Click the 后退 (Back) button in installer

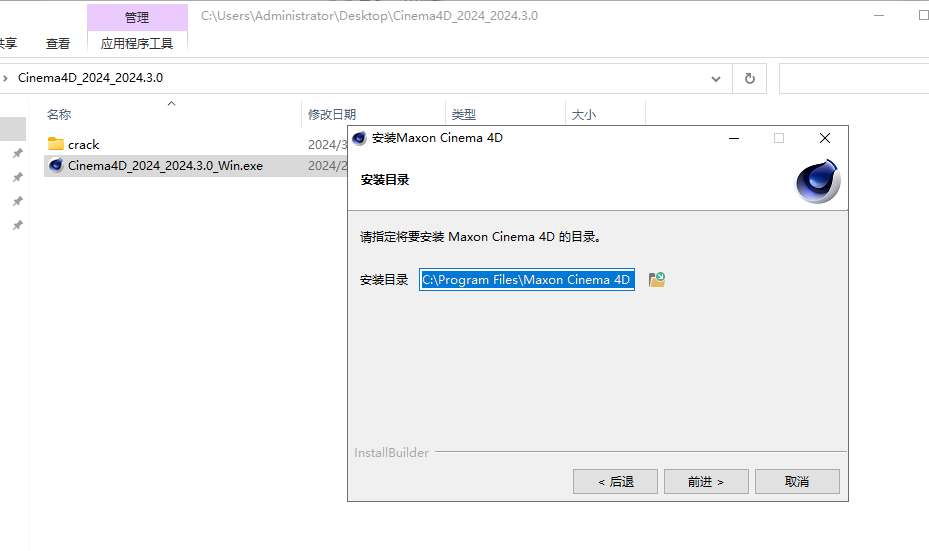pos(615,482)
